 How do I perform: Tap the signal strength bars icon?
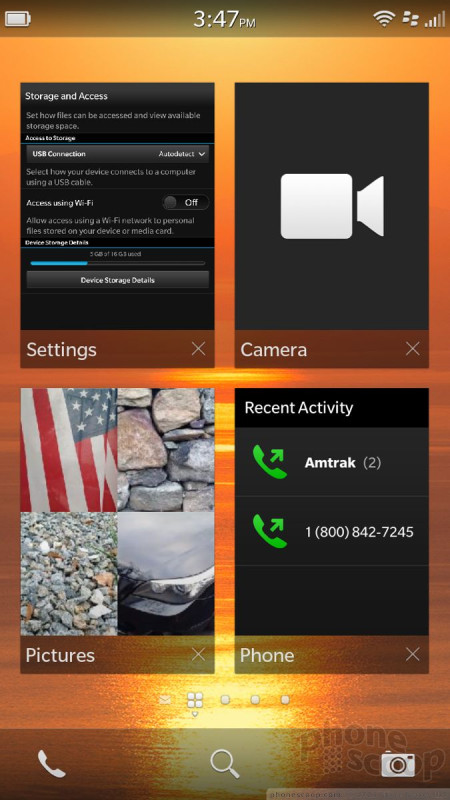[x=435, y=19]
